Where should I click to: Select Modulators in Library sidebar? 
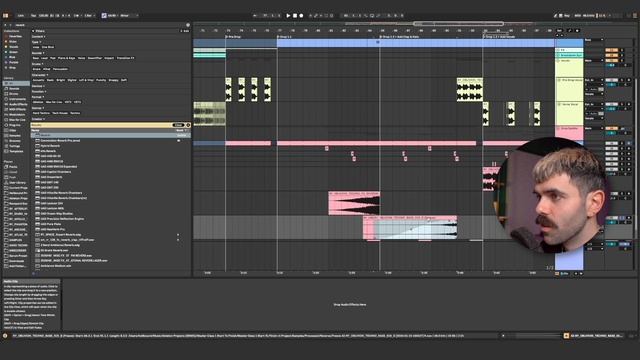coord(17,115)
